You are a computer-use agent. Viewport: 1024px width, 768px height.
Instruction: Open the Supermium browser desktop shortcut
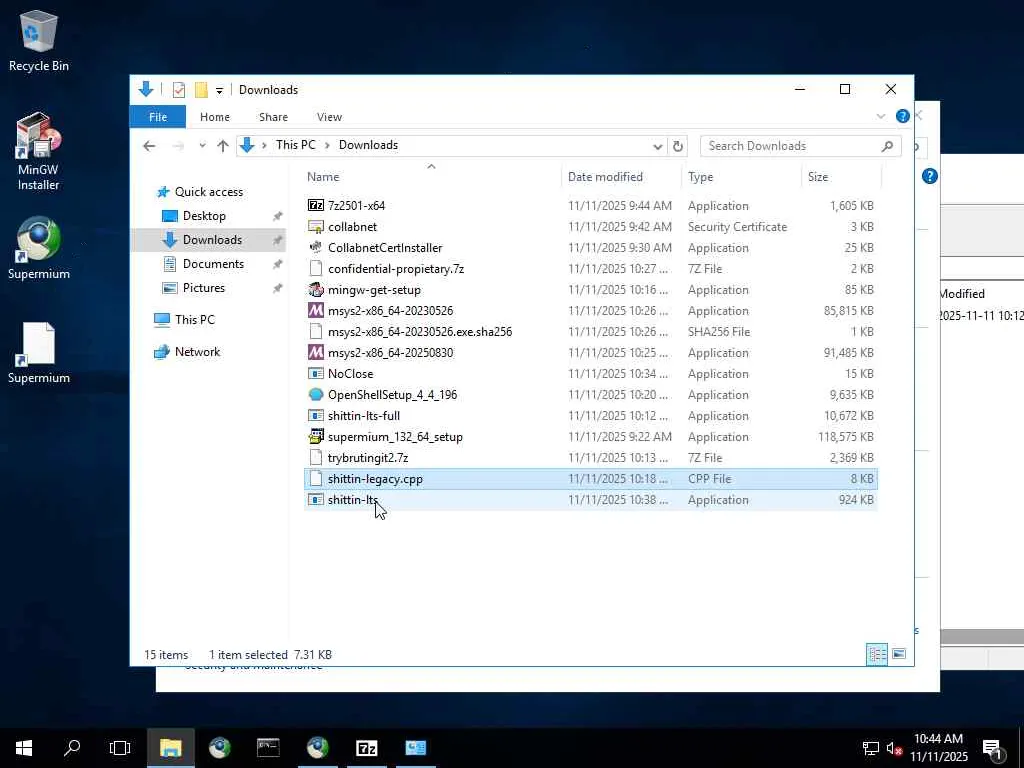pyautogui.click(x=39, y=249)
